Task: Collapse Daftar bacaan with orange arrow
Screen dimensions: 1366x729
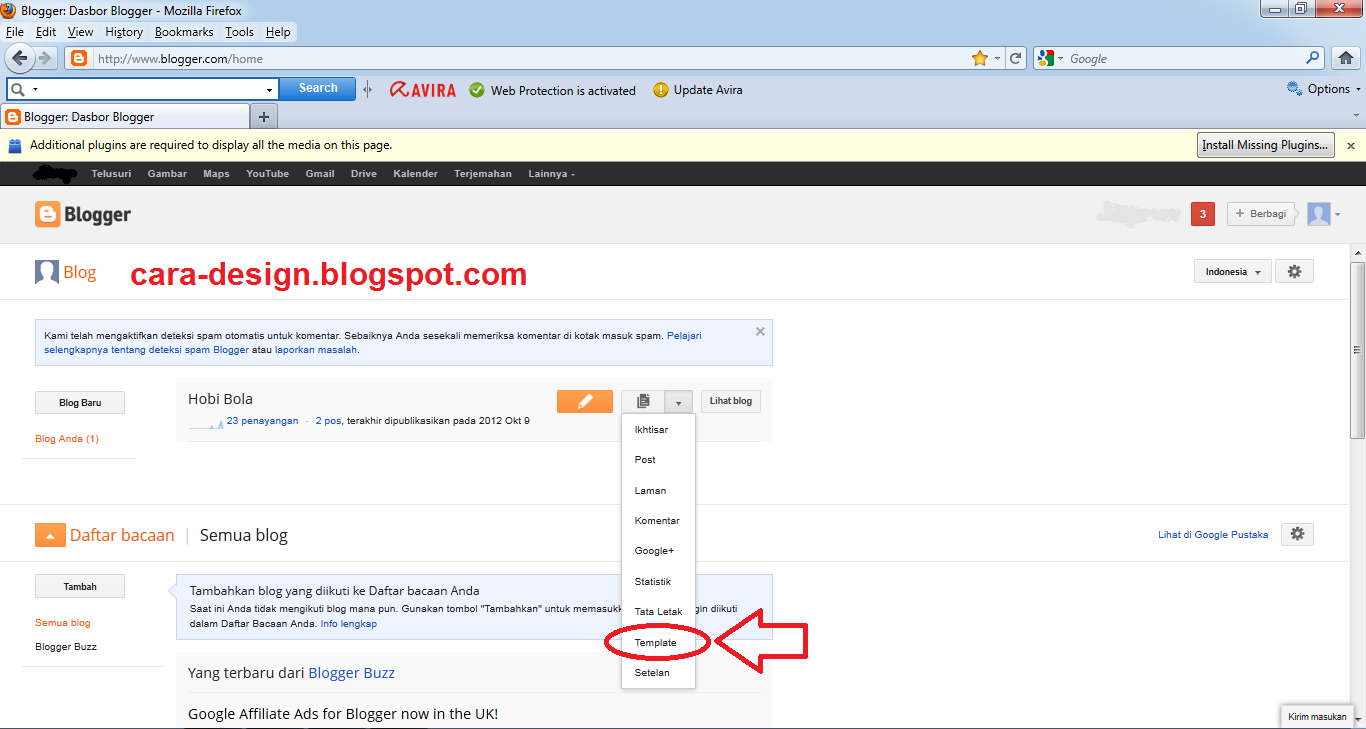Action: click(x=50, y=535)
